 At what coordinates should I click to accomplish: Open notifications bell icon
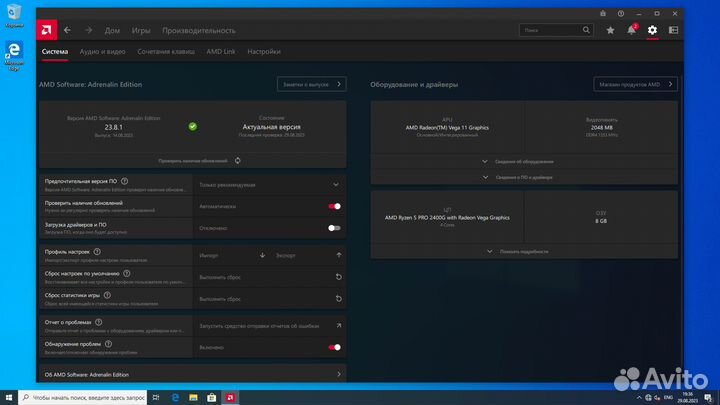pos(631,30)
